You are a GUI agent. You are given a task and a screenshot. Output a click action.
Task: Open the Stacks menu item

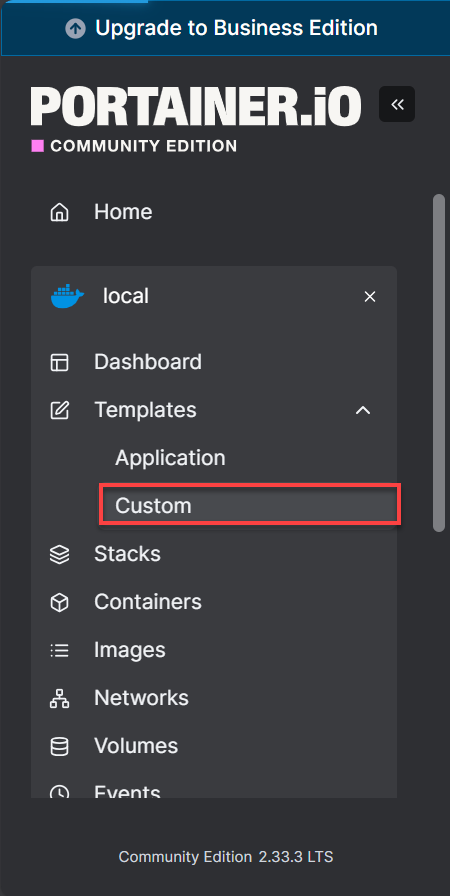point(127,554)
